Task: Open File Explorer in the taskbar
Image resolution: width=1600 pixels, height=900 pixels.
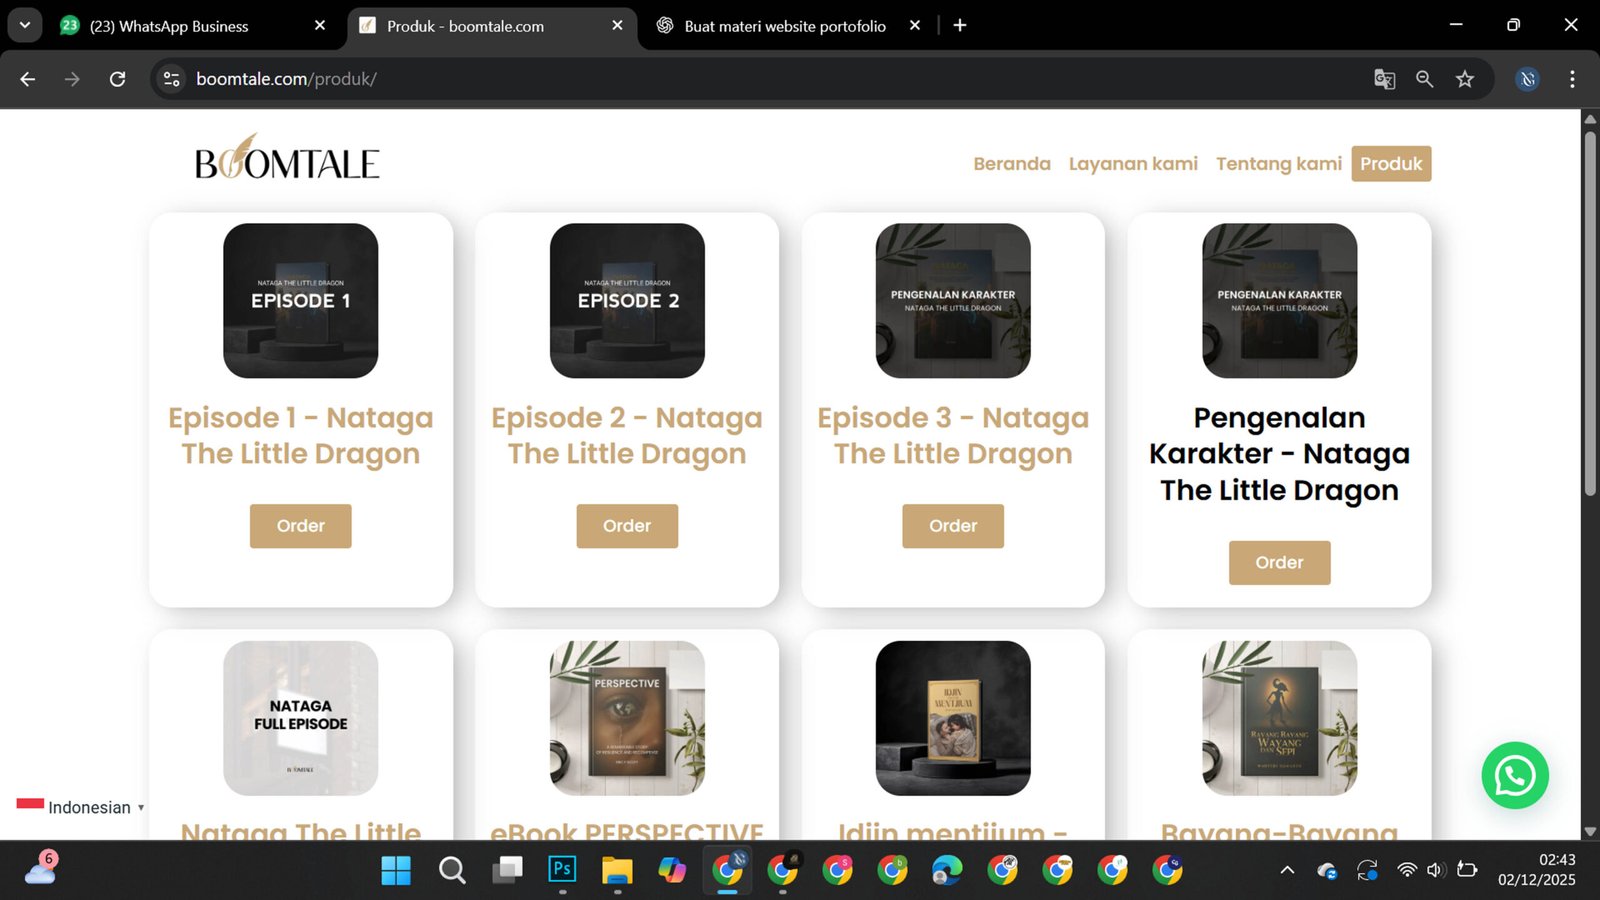Action: coord(617,870)
